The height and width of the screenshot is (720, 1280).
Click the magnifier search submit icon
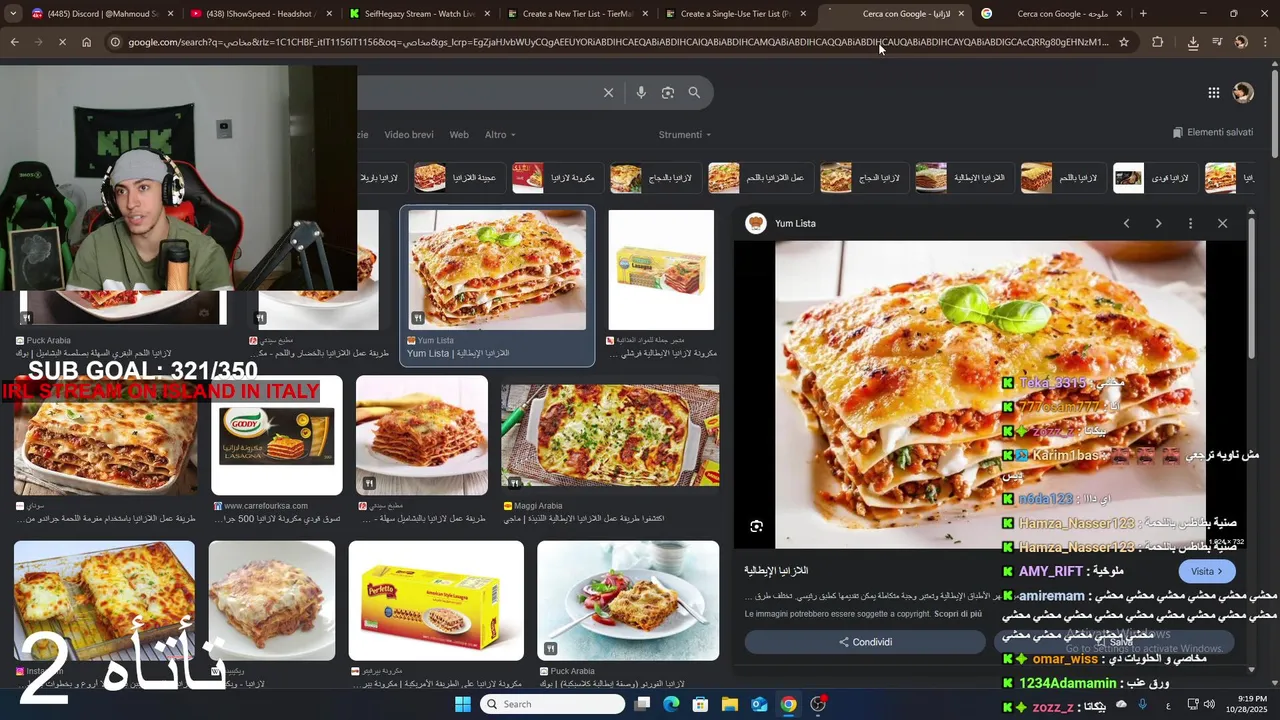coord(694,93)
